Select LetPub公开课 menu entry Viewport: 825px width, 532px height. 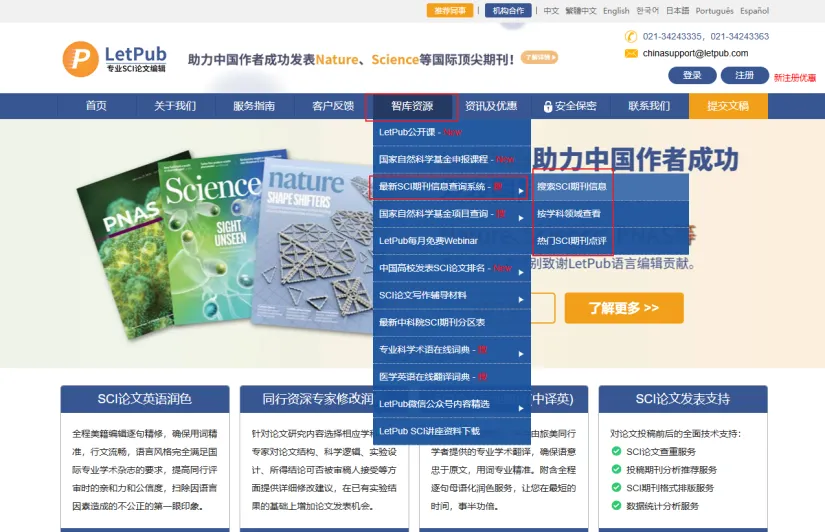click(x=452, y=132)
